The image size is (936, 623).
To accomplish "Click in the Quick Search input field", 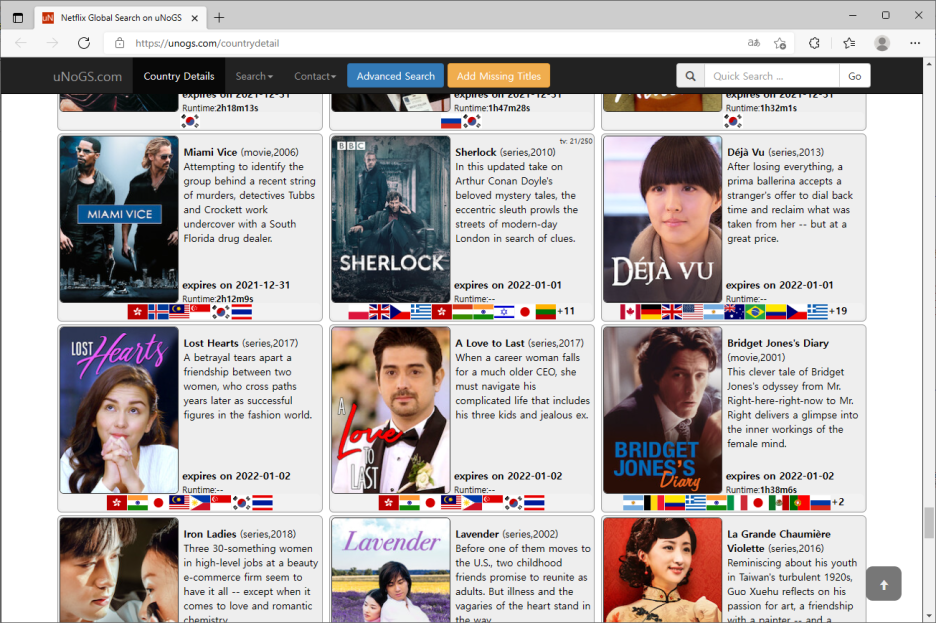I will click(772, 76).
